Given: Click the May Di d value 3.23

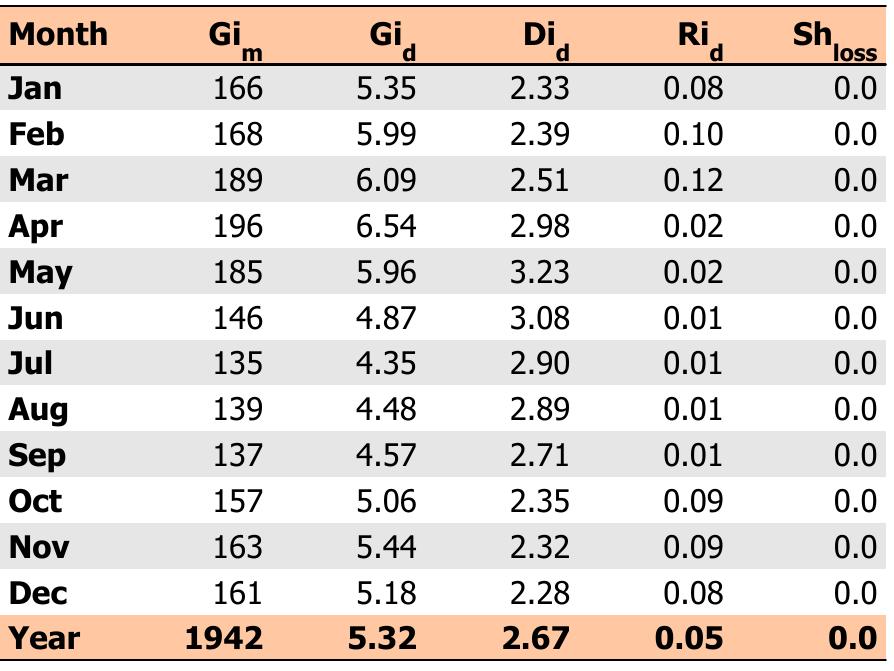Looking at the screenshot, I should point(539,272).
